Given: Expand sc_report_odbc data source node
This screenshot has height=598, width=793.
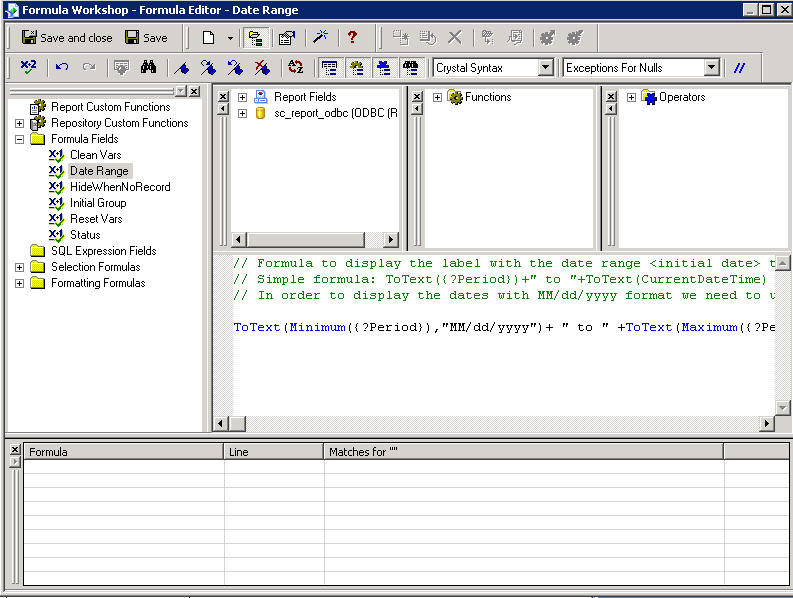Looking at the screenshot, I should pos(242,113).
